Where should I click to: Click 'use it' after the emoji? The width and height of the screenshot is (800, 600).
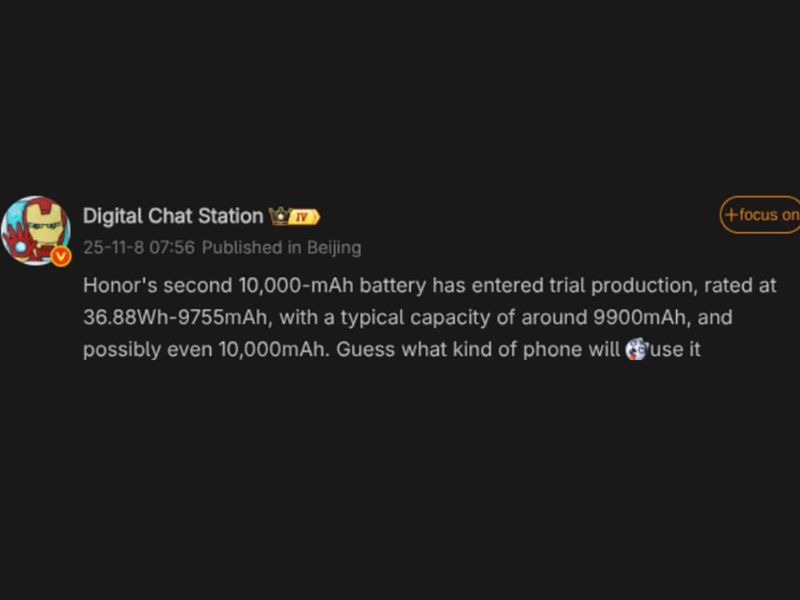[x=676, y=351]
